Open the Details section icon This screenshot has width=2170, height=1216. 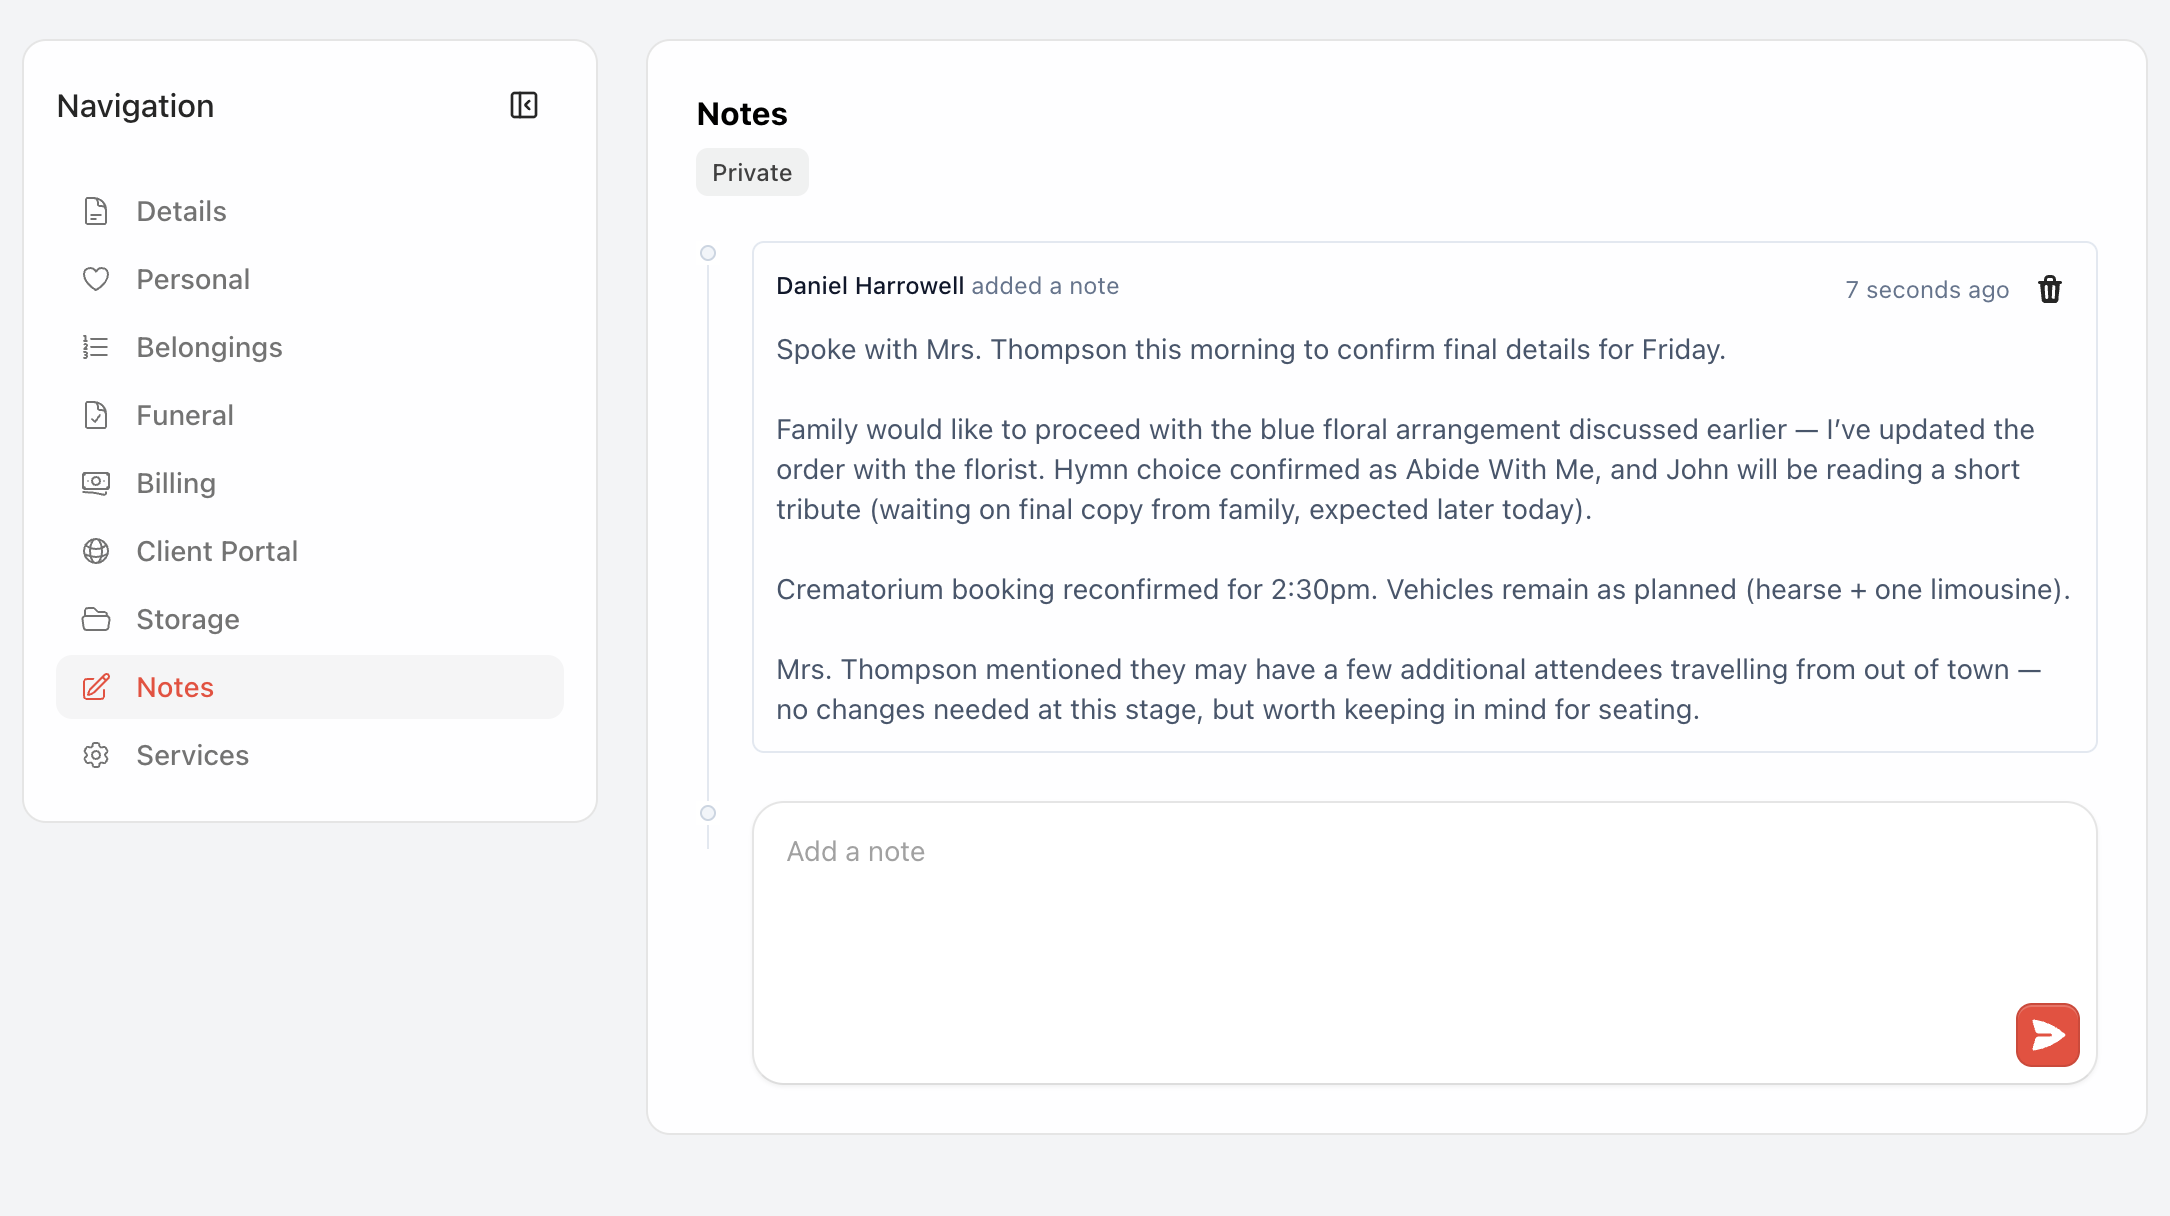[96, 211]
